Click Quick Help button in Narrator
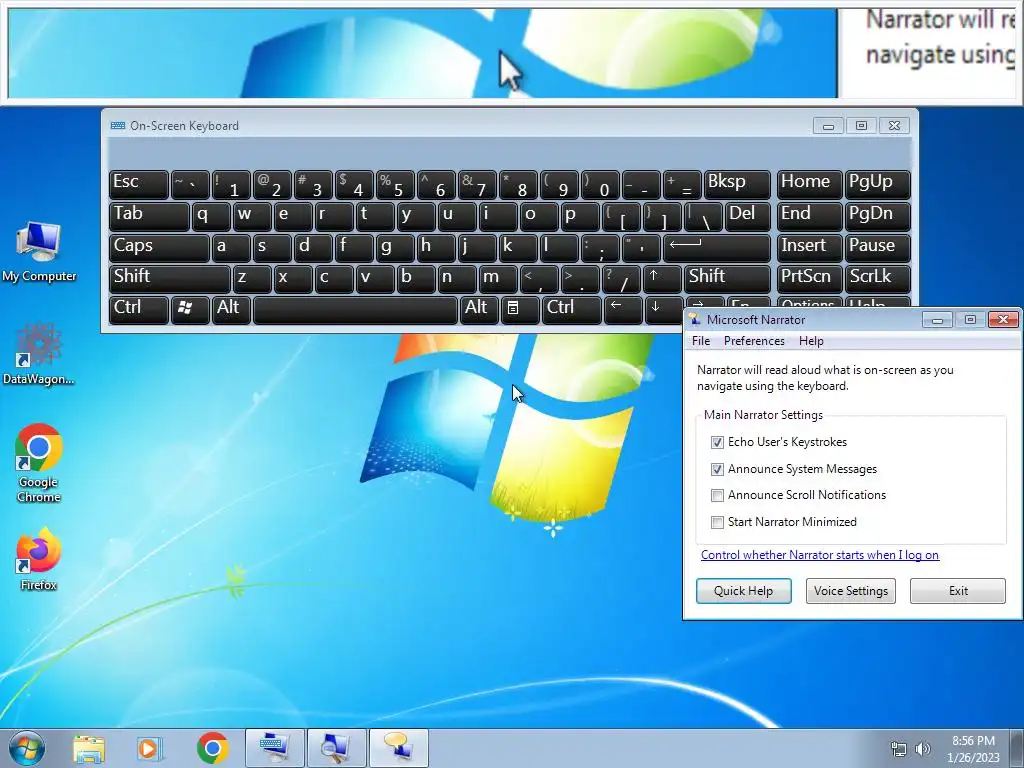Image resolution: width=1024 pixels, height=768 pixels. click(x=743, y=591)
